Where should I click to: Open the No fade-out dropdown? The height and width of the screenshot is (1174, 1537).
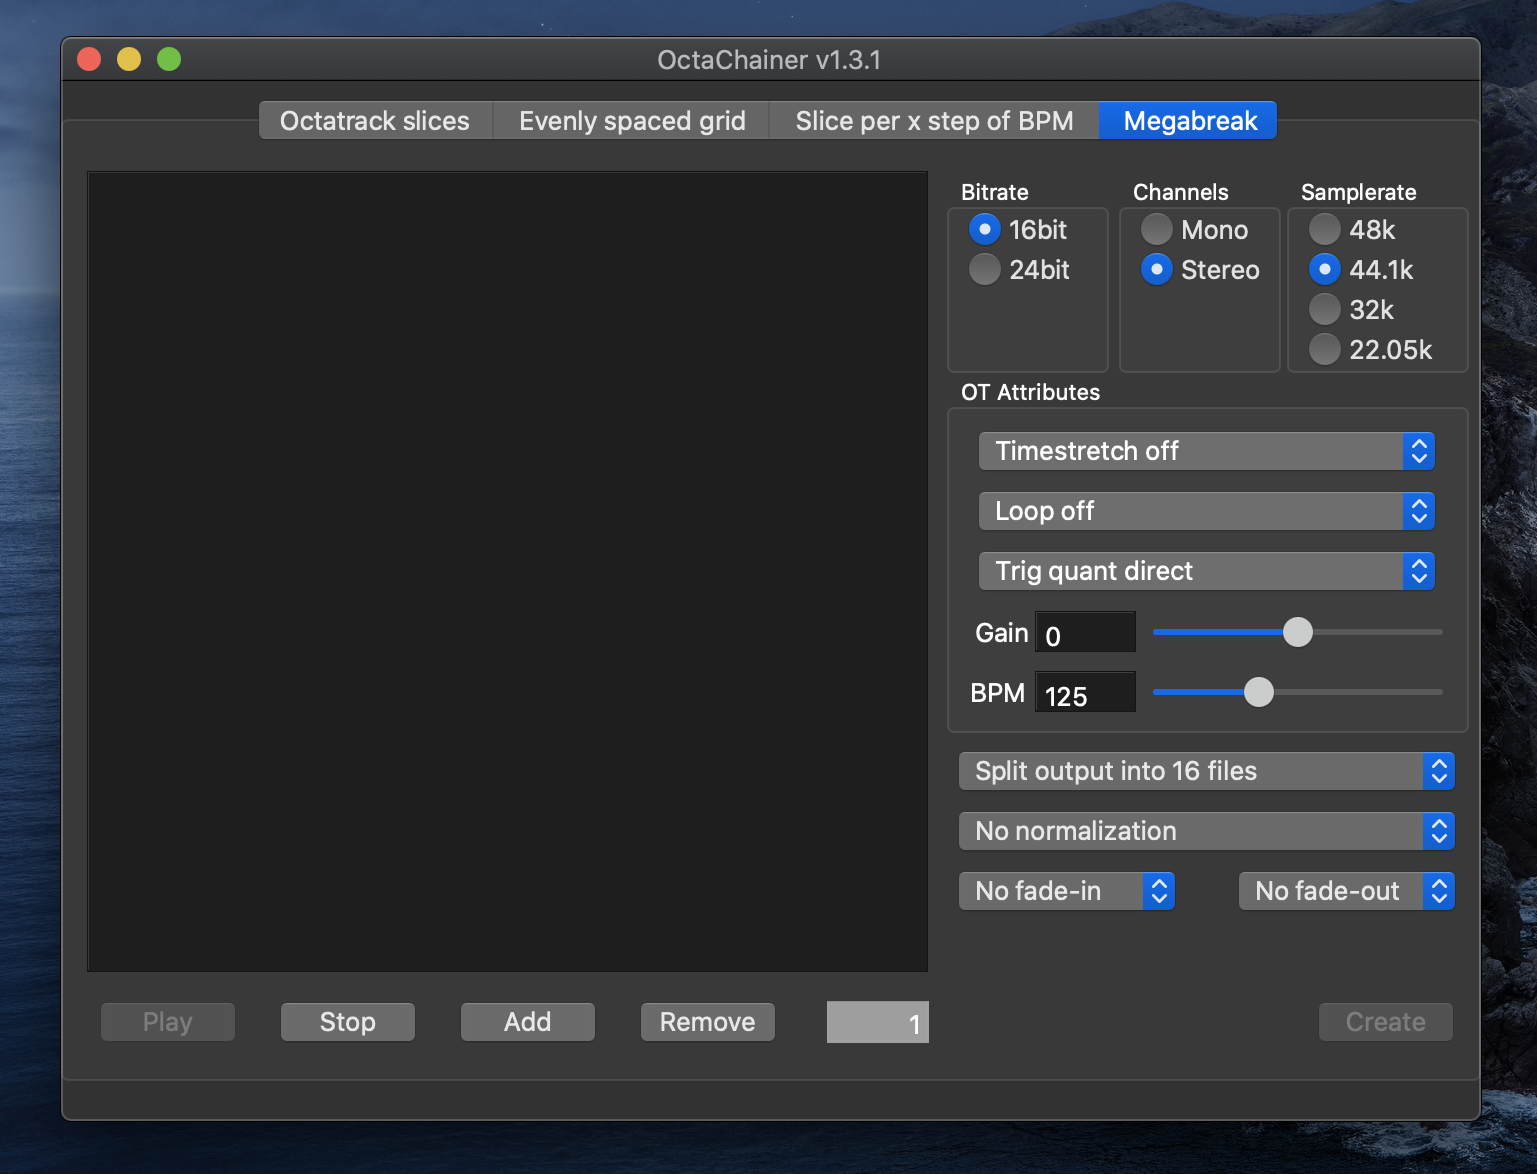coord(1346,891)
